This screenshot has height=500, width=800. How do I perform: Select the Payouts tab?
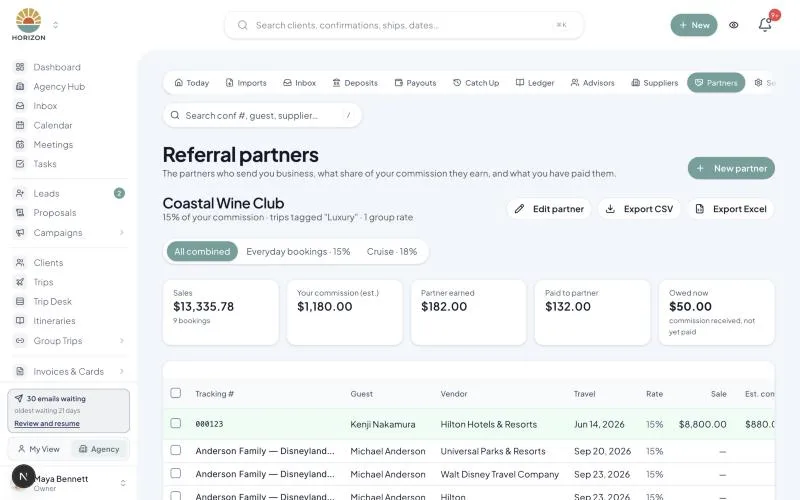pos(415,83)
